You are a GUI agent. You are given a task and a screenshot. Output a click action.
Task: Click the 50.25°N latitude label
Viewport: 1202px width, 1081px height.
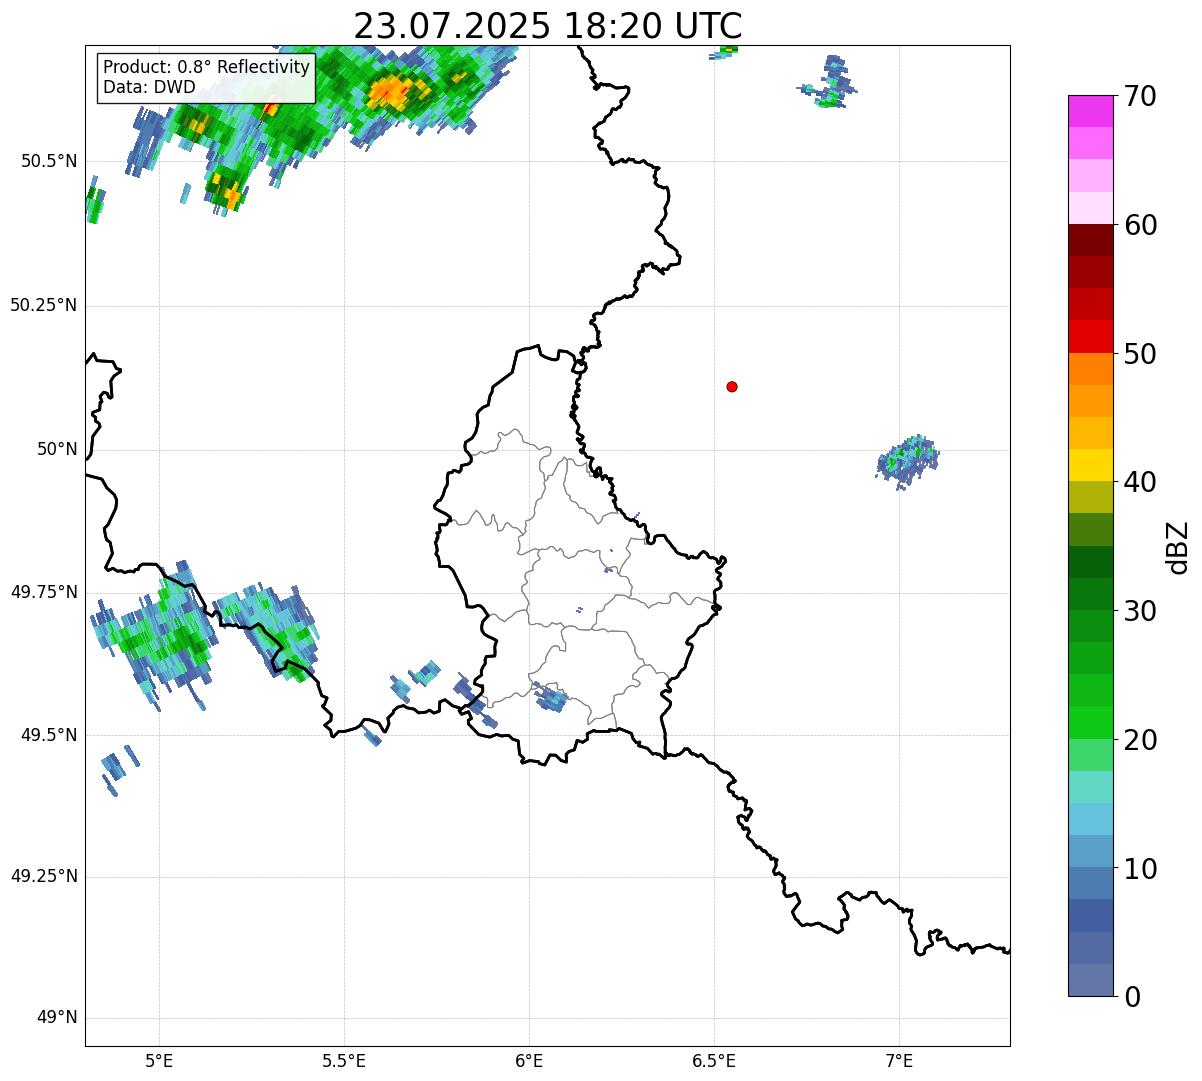[x=44, y=305]
